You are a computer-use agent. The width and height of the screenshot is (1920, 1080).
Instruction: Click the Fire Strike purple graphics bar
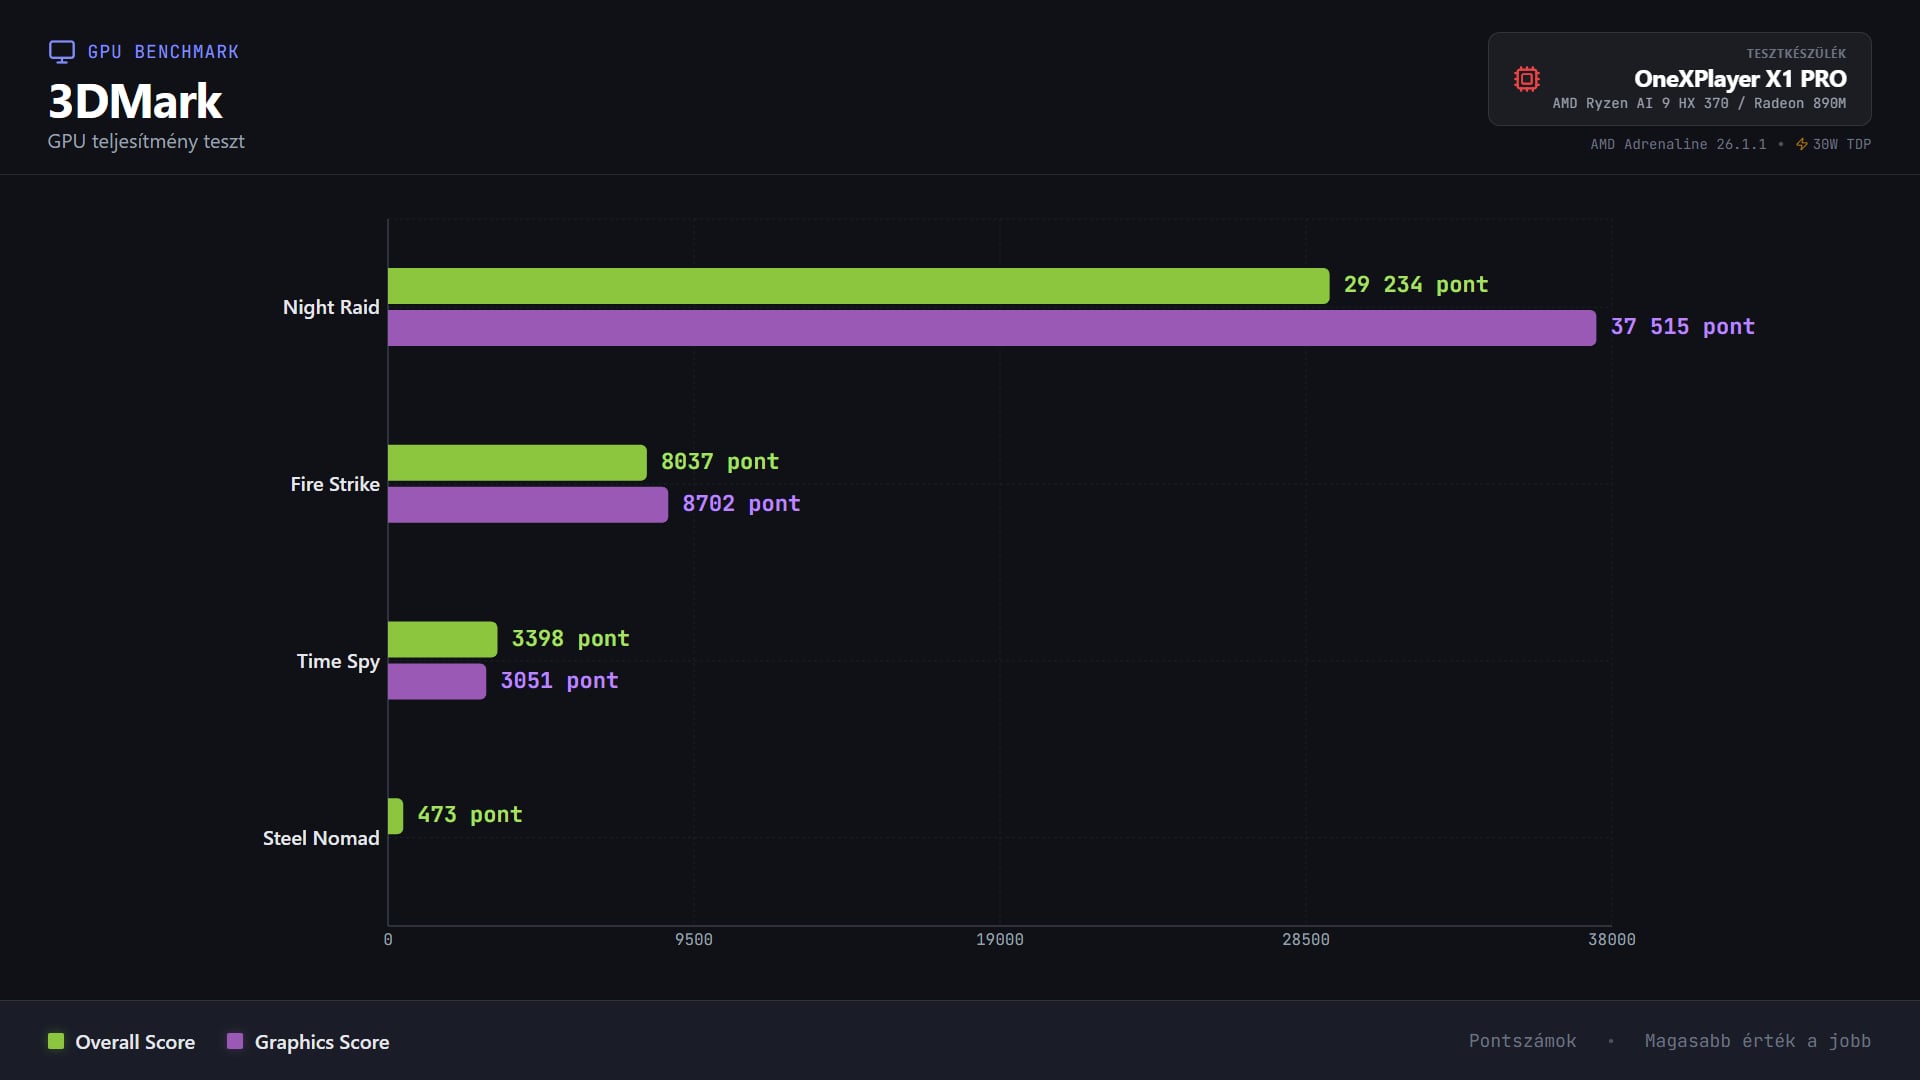click(527, 505)
